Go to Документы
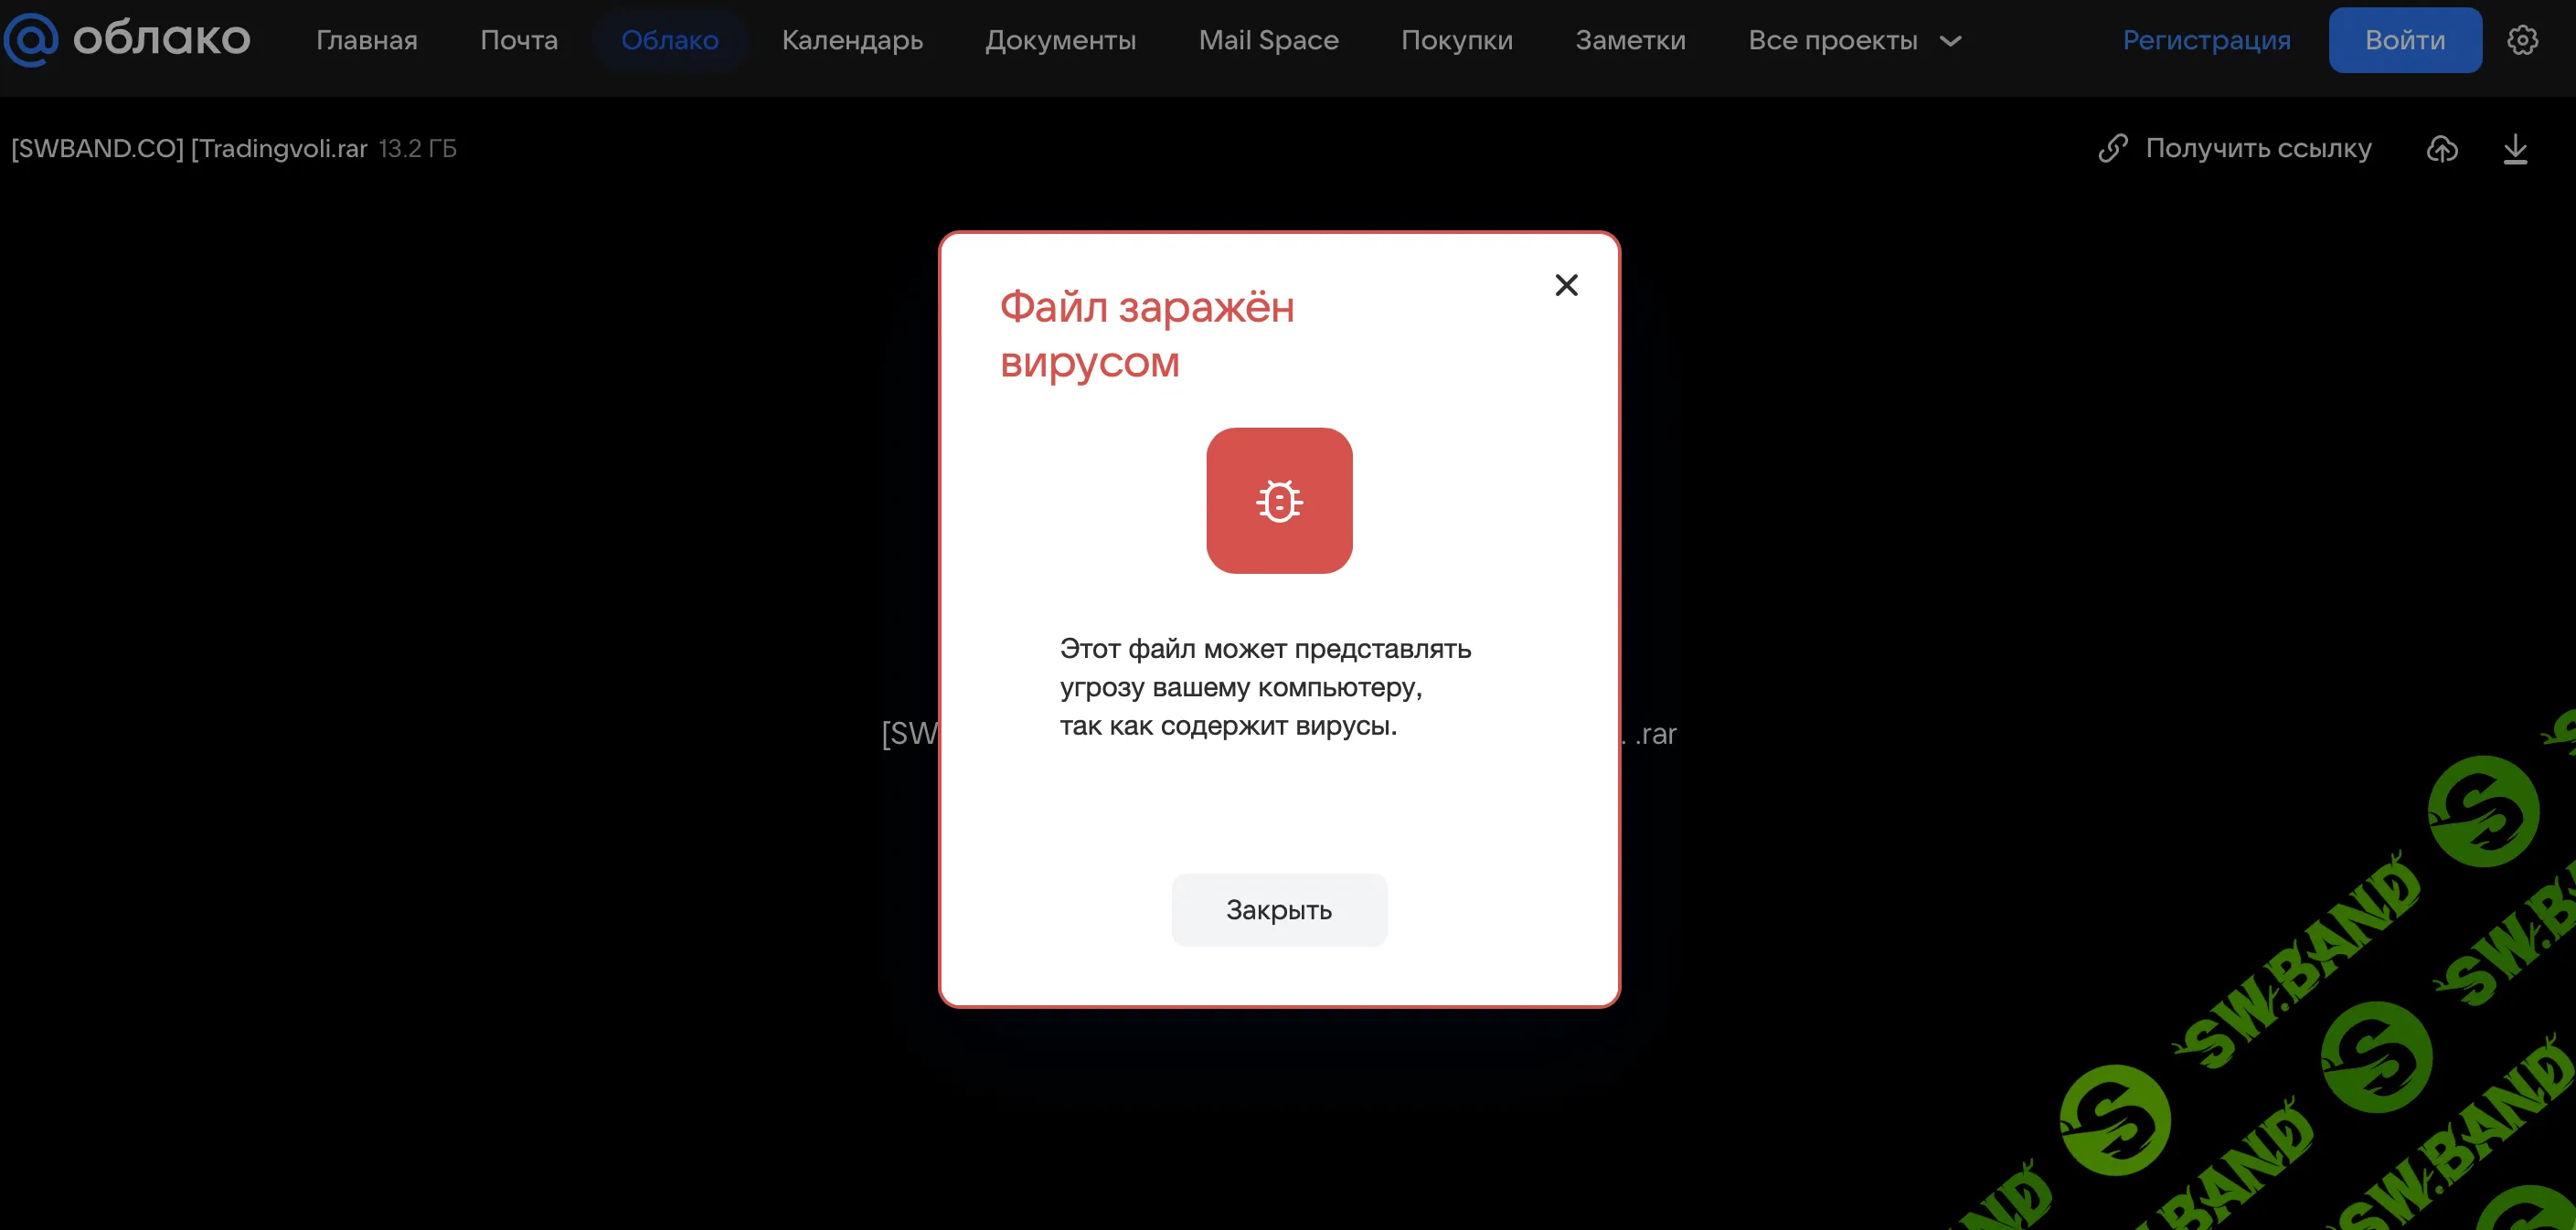2576x1230 pixels. pyautogui.click(x=1061, y=40)
